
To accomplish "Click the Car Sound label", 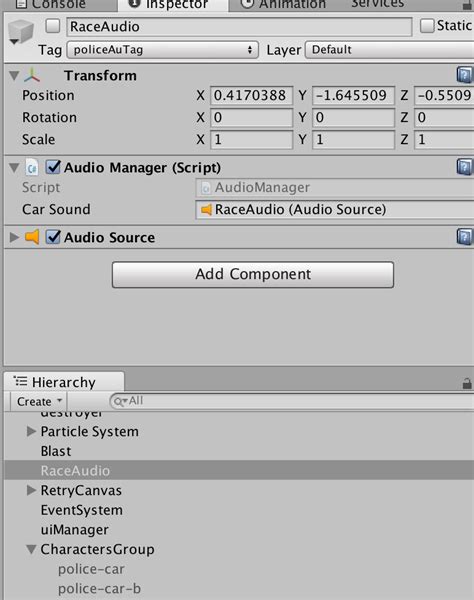I will click(56, 209).
